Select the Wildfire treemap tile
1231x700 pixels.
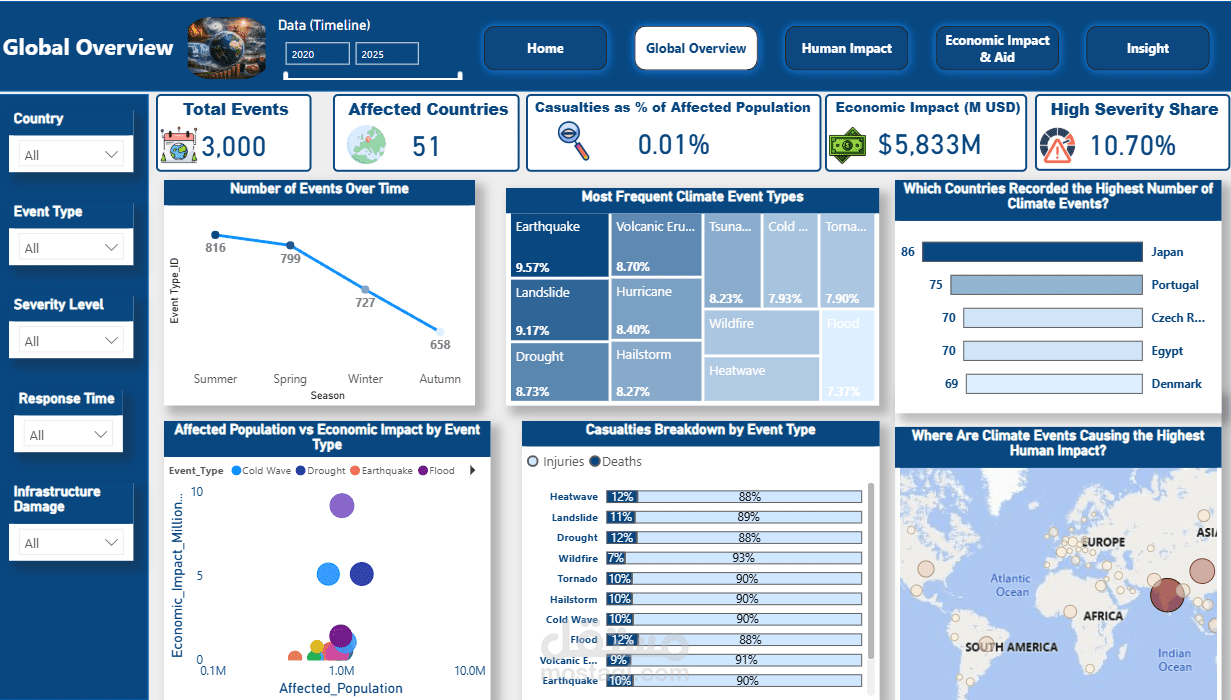(x=762, y=332)
